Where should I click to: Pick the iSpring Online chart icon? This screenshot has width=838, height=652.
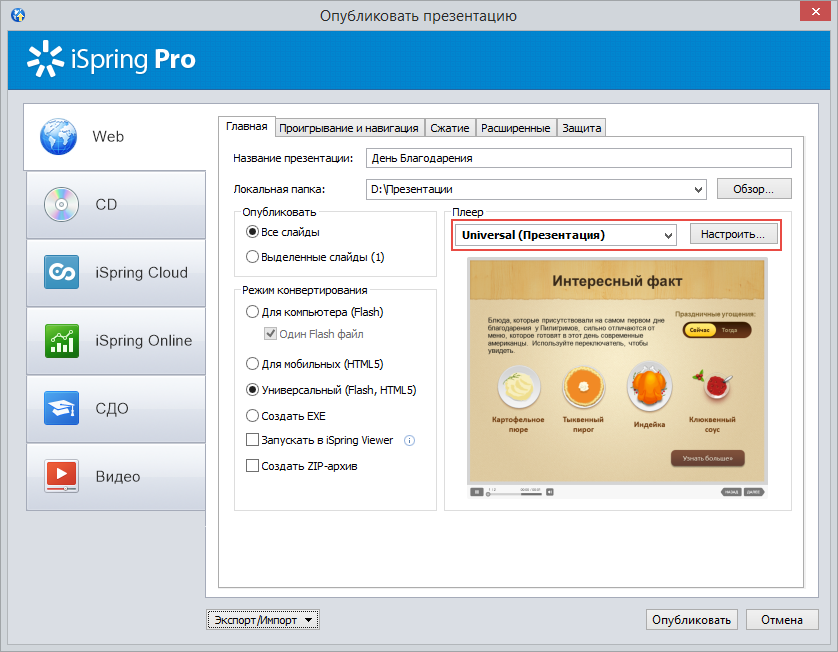coord(61,340)
